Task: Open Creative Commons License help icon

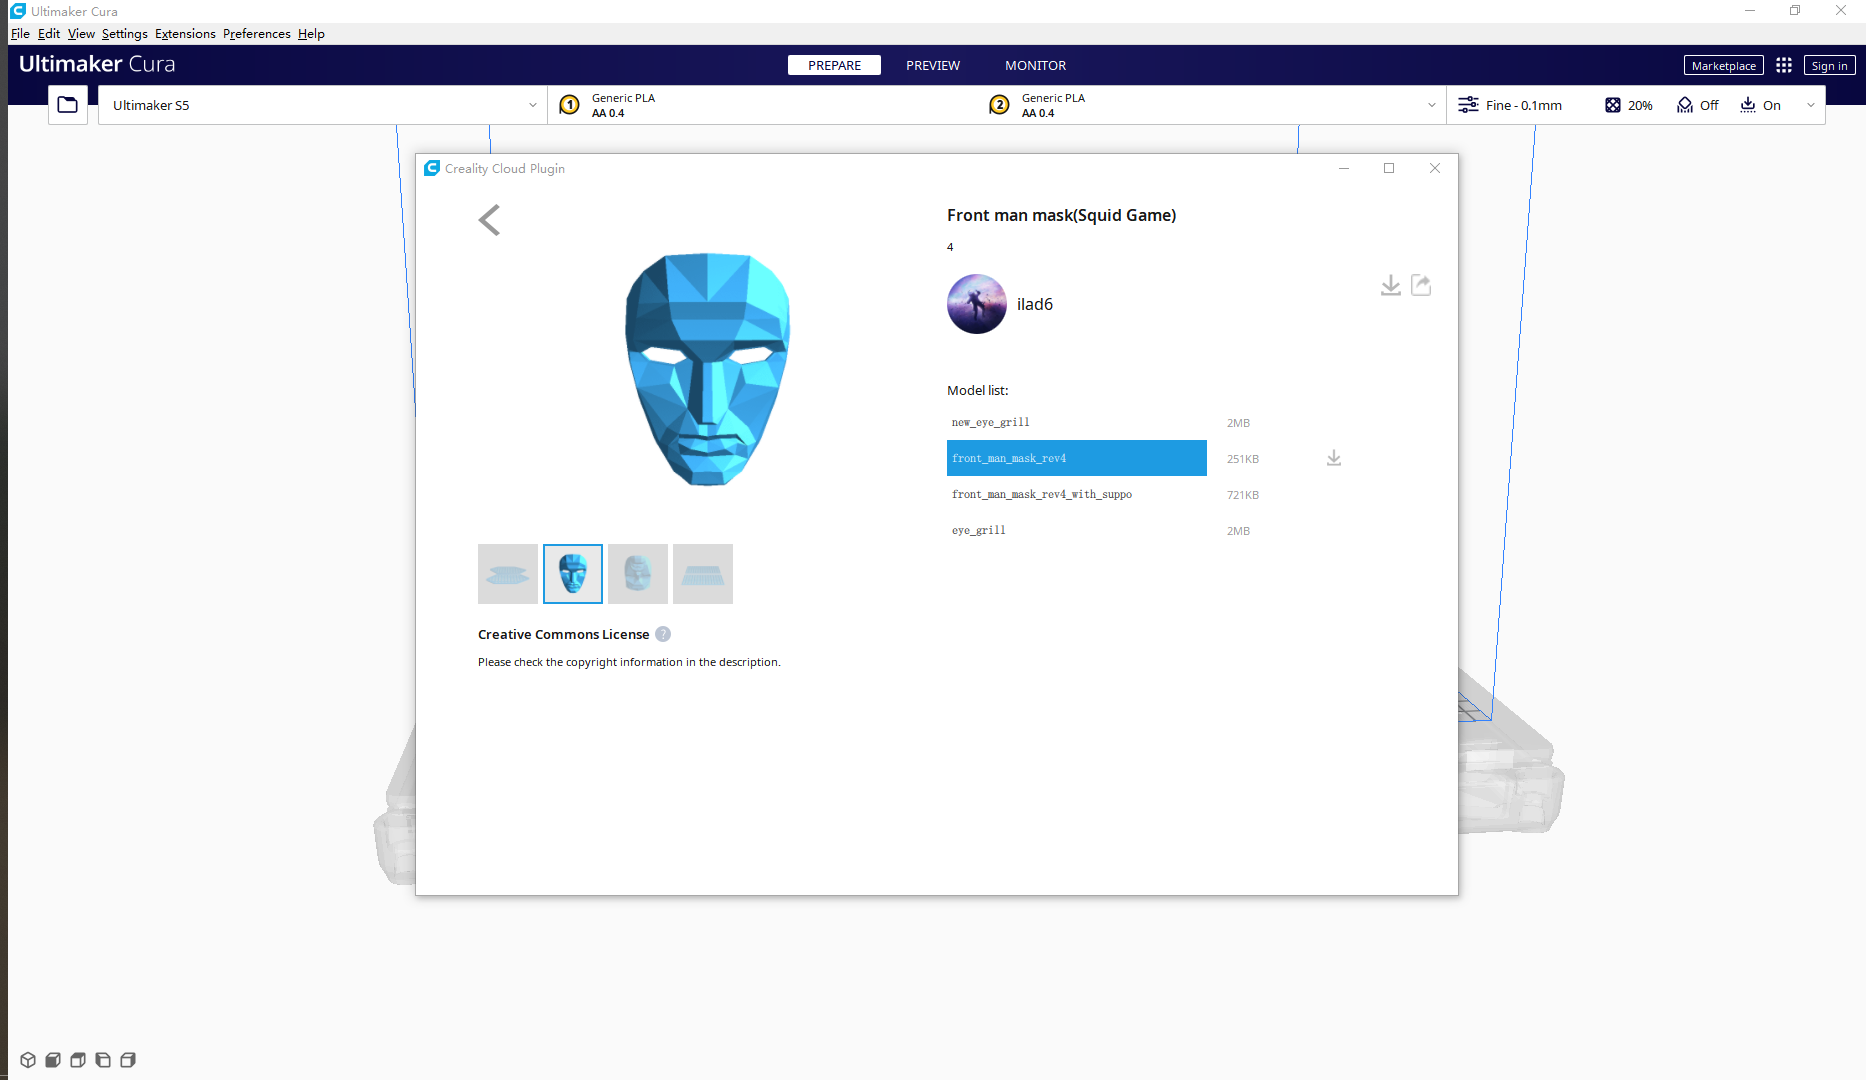Action: [663, 634]
